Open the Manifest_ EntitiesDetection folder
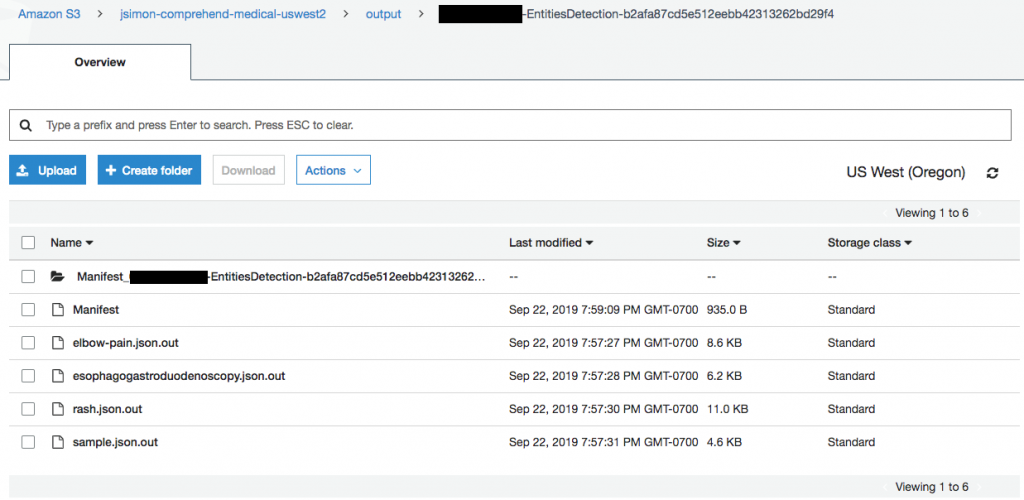Image resolution: width=1024 pixels, height=500 pixels. [281, 277]
